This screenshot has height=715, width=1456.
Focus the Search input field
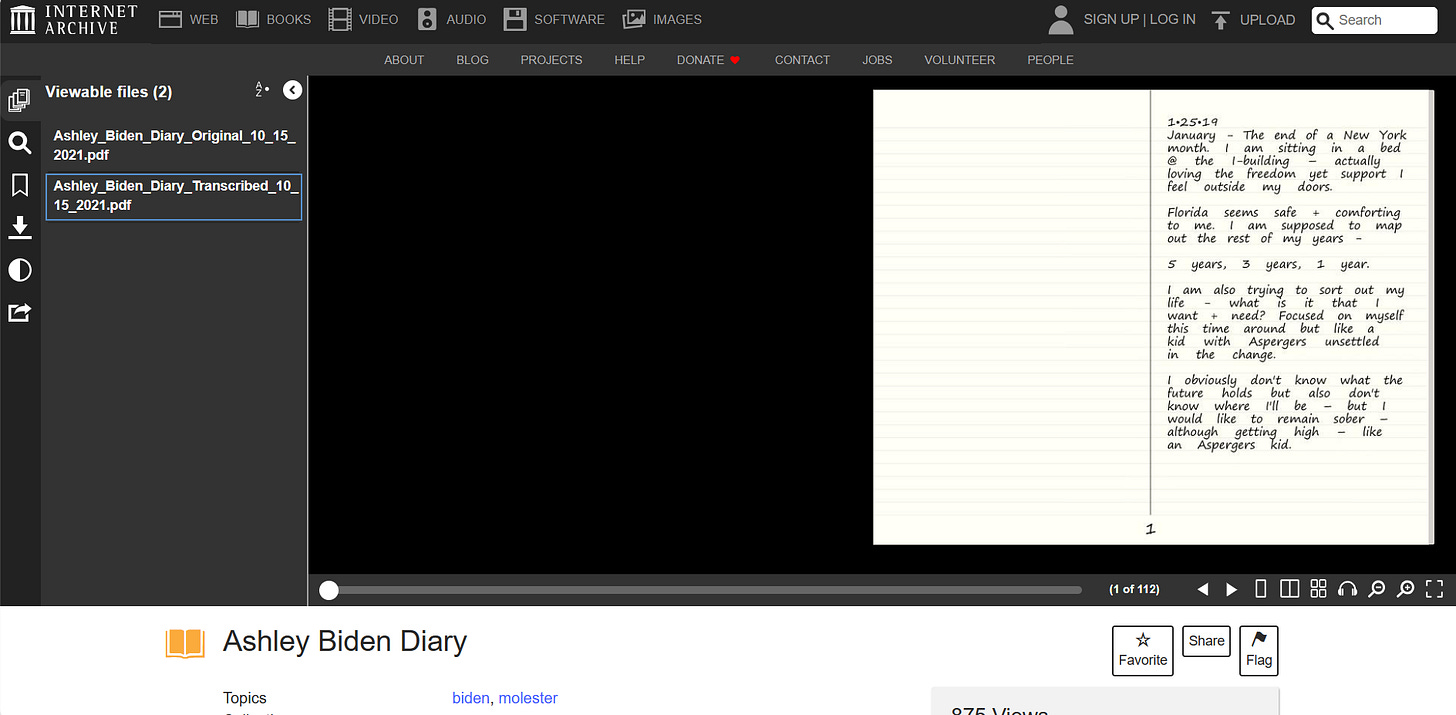1374,20
